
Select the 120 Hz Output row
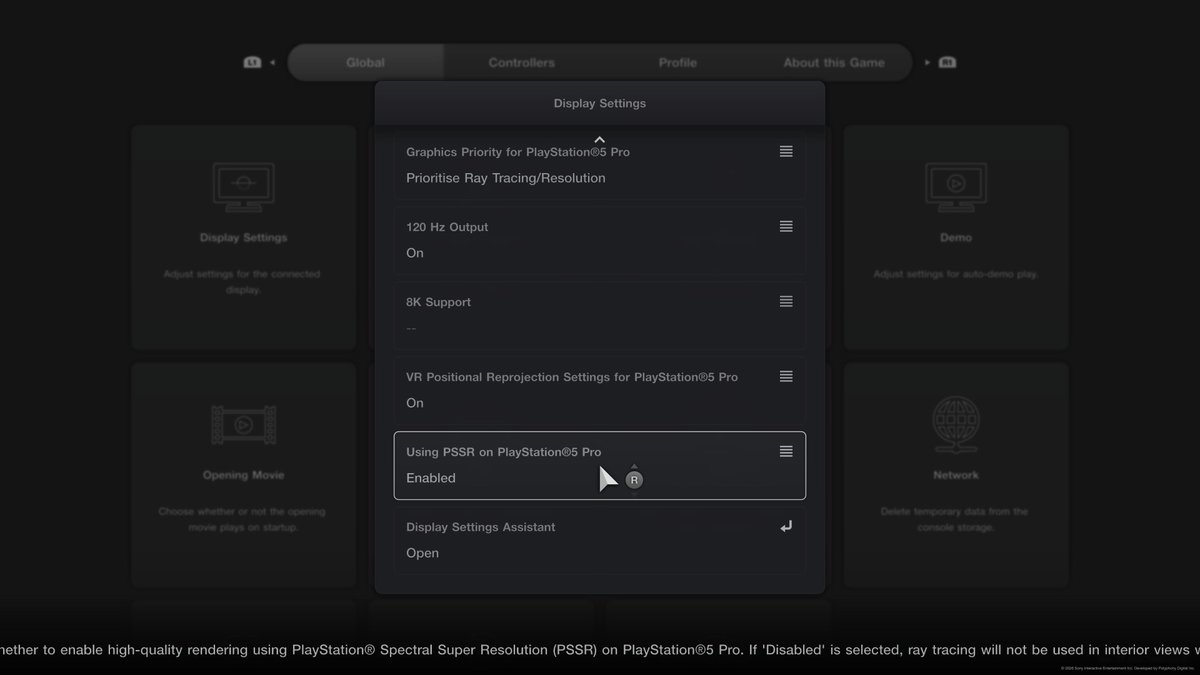click(600, 240)
